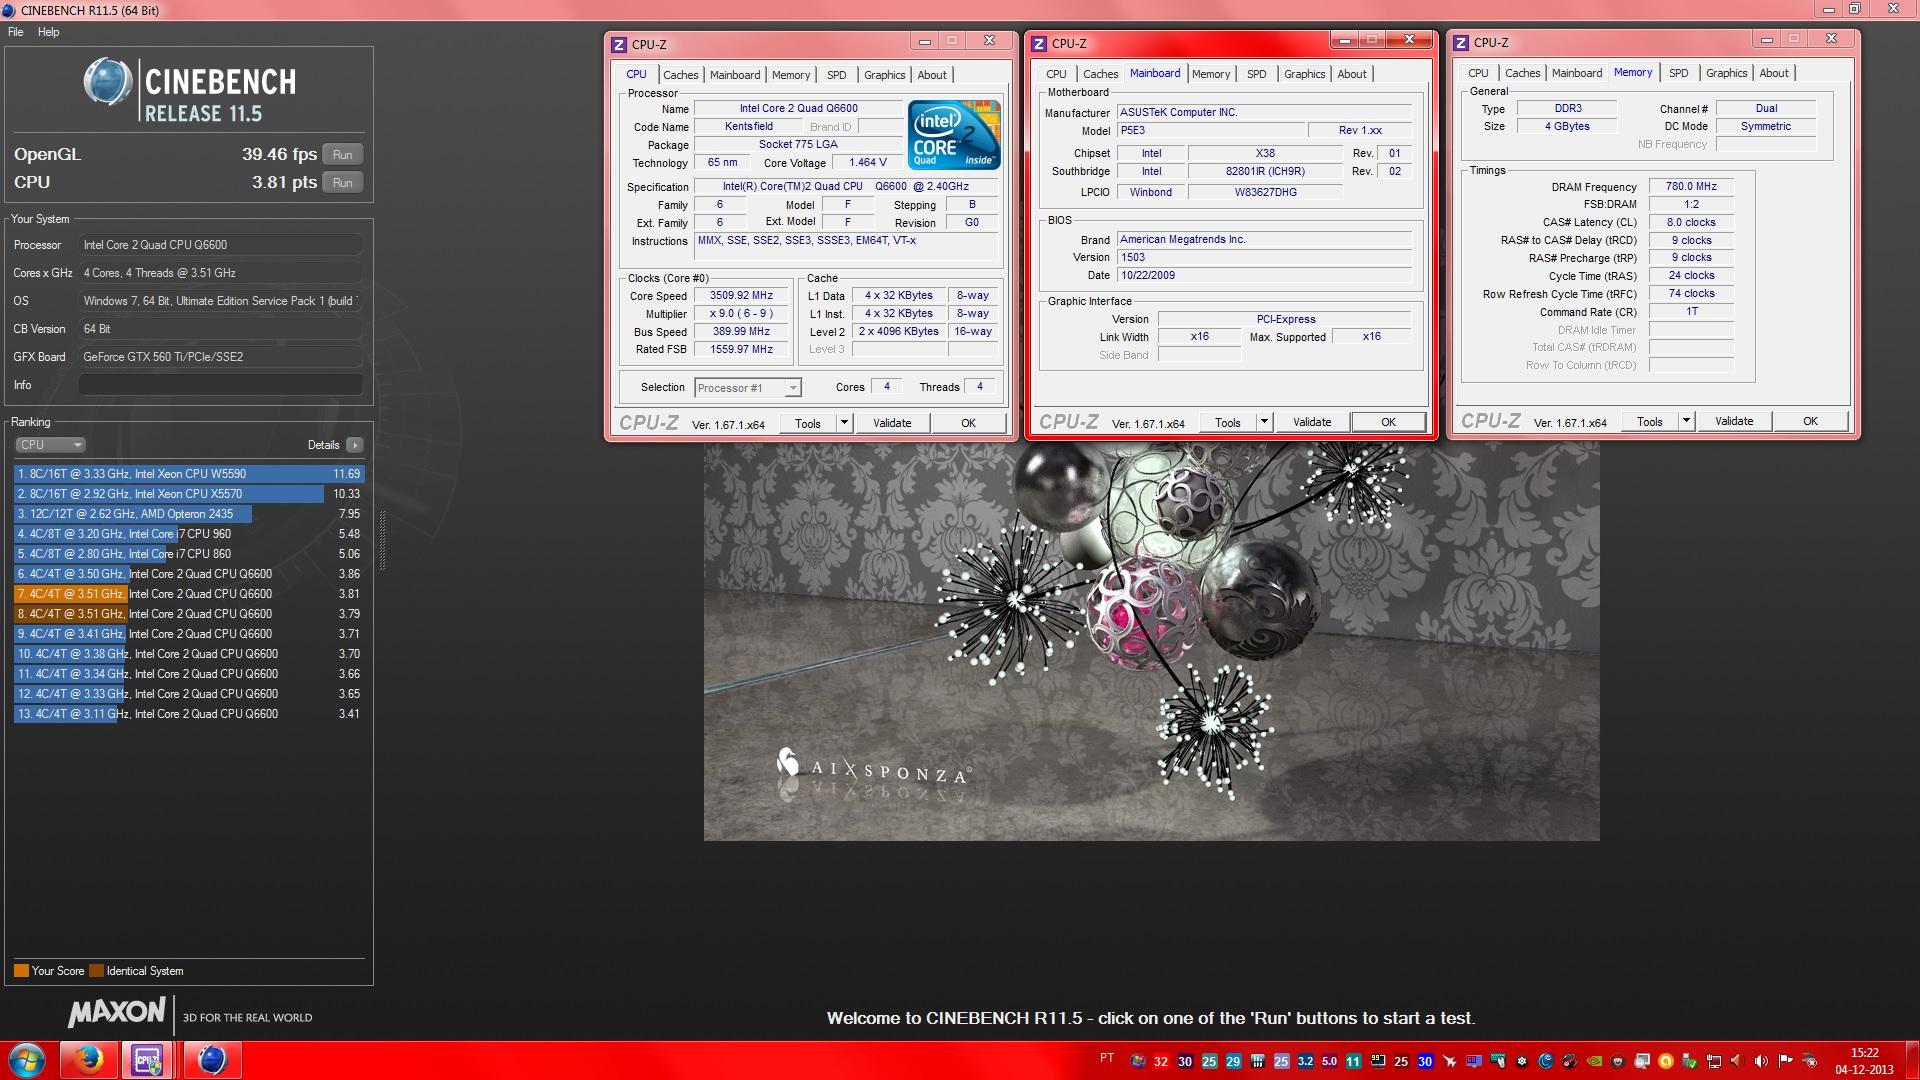
Task: Activate the Cinebench taskbar icon
Action: point(211,1060)
